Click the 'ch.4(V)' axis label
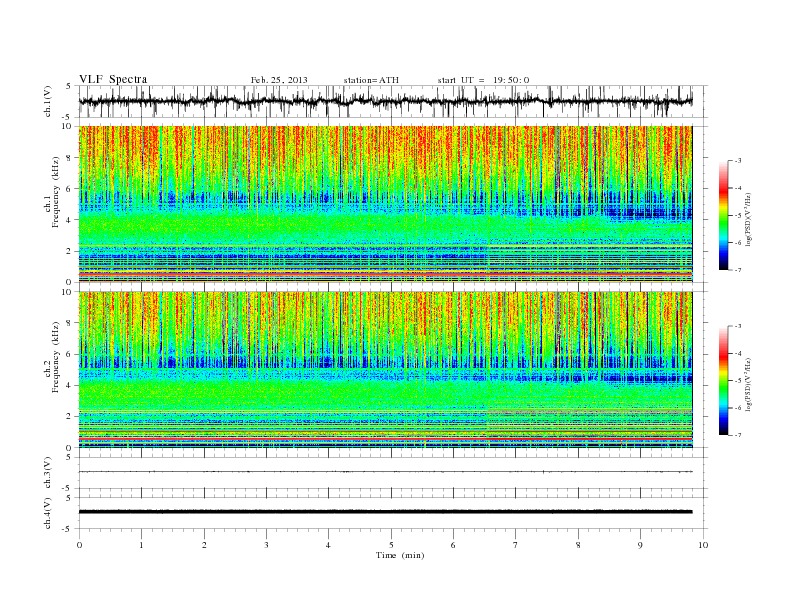This screenshot has height=612, width=792. (x=48, y=513)
